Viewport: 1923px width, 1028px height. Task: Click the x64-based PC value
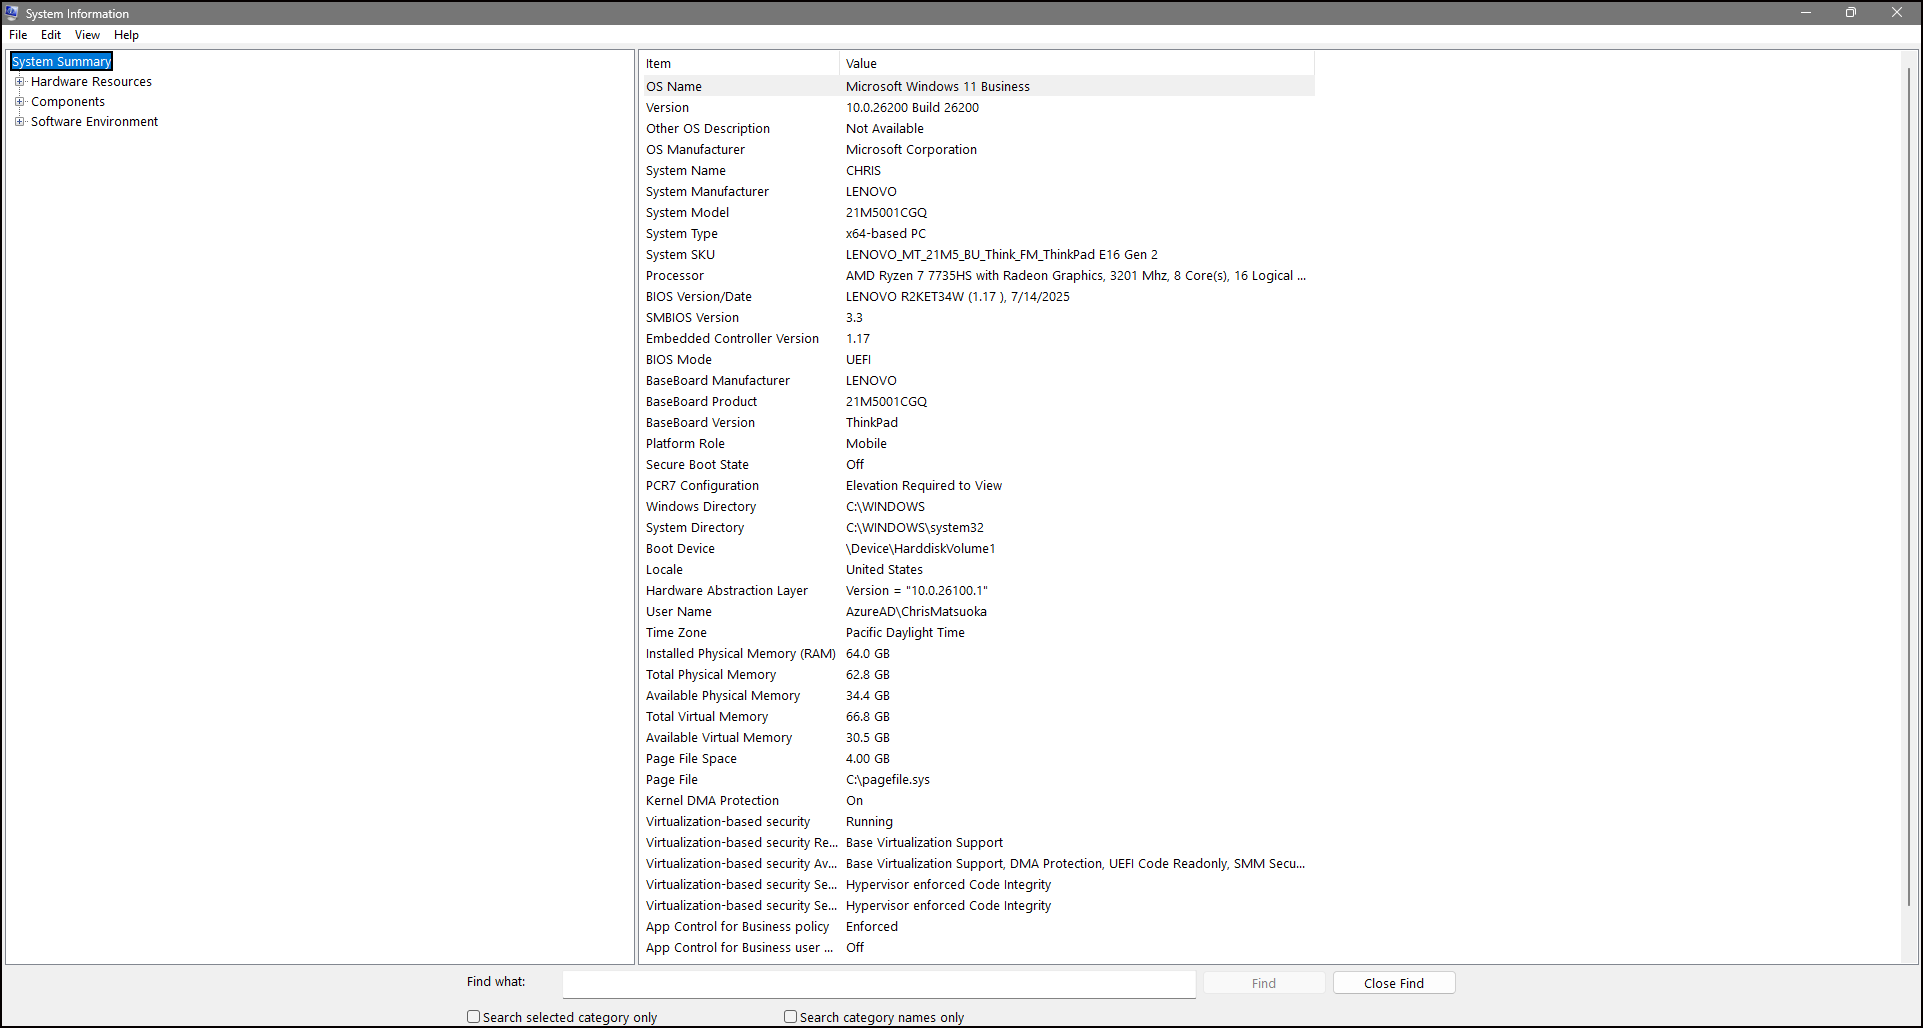pos(886,234)
